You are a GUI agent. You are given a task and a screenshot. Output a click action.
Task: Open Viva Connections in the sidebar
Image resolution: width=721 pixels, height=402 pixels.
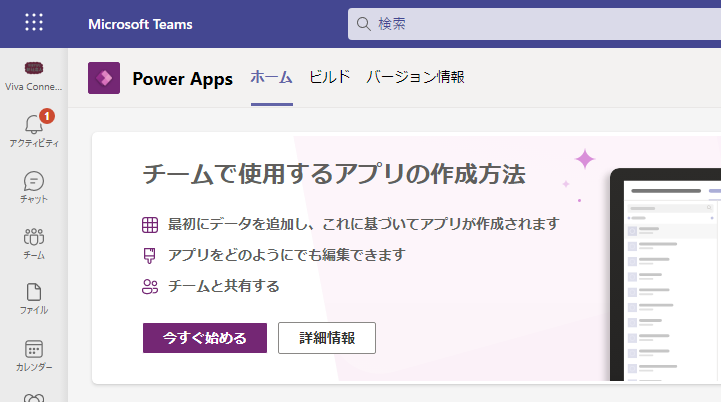[34, 76]
